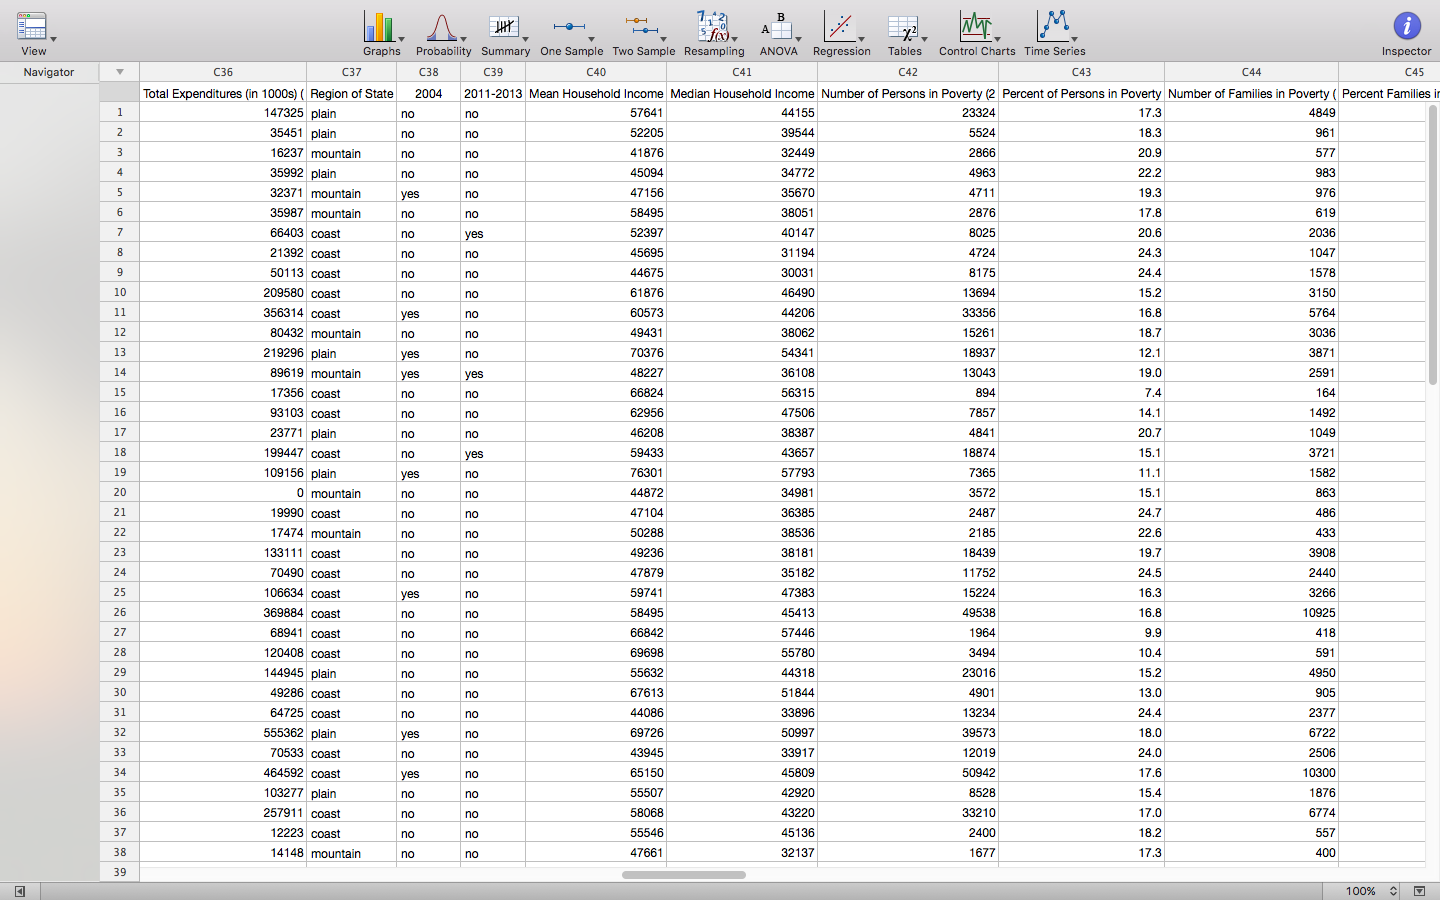The width and height of the screenshot is (1440, 900).
Task: Click cell with value 147325
Action: [x=223, y=113]
